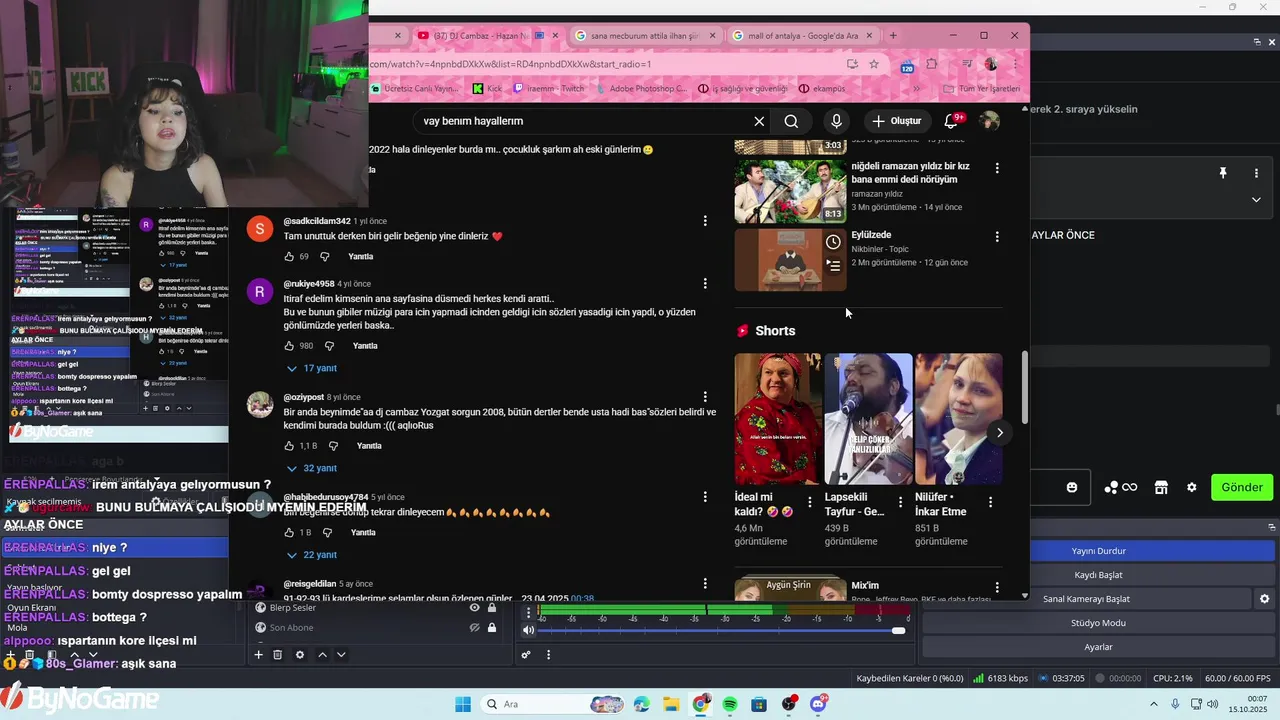
Task: Open the YouTube notifications bell
Action: tap(951, 121)
